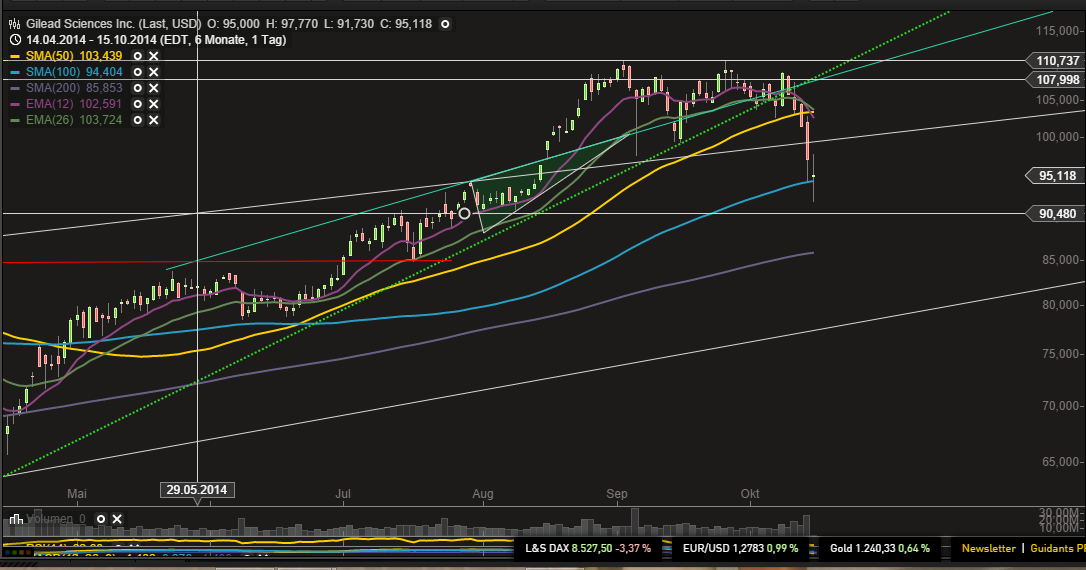Open settings circle for SMA(200)
1086x570 pixels.
(138, 89)
